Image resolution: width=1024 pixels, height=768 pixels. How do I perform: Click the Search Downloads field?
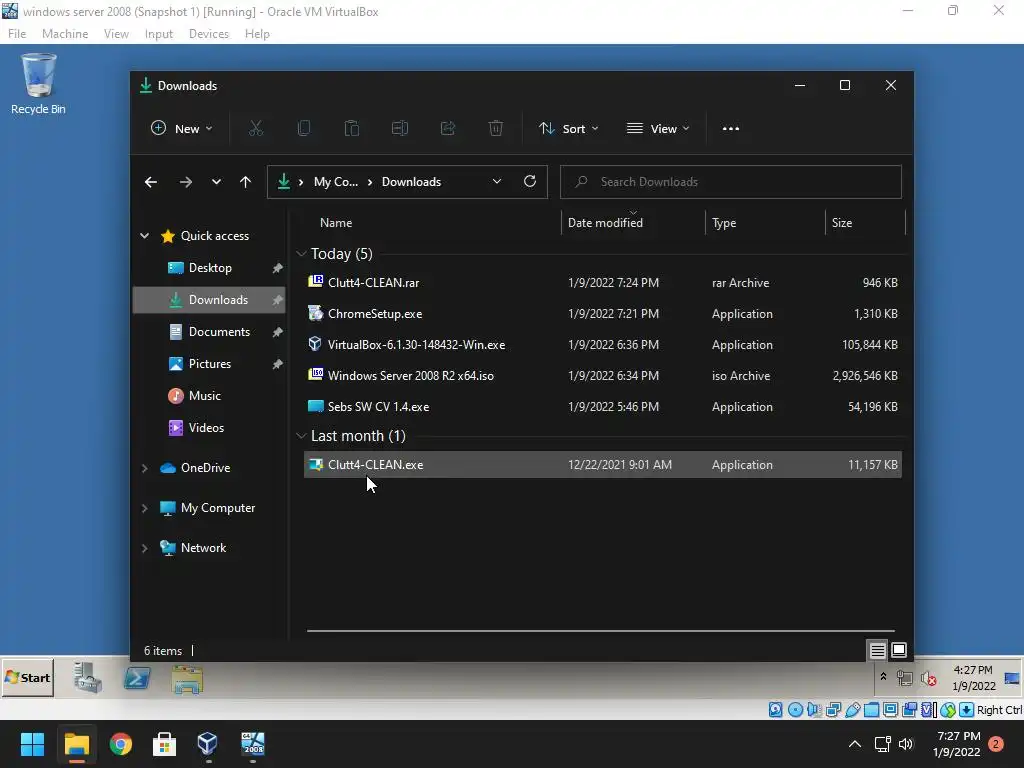click(x=731, y=182)
